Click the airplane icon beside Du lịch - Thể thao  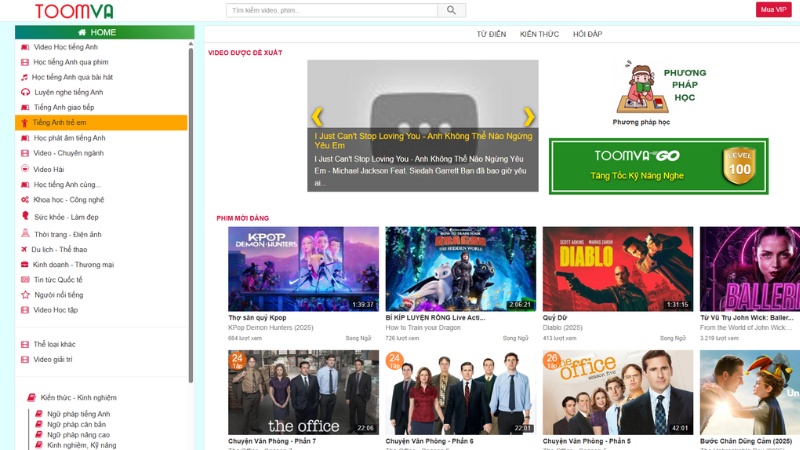click(24, 249)
